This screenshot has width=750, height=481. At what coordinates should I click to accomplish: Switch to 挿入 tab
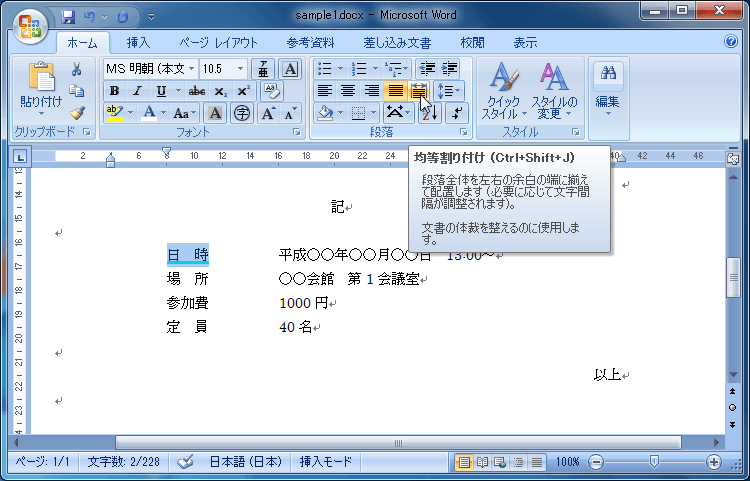(138, 43)
